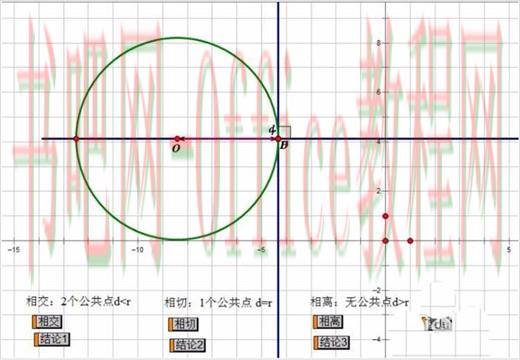
Task: Click the 相切 action button
Action: point(183,324)
